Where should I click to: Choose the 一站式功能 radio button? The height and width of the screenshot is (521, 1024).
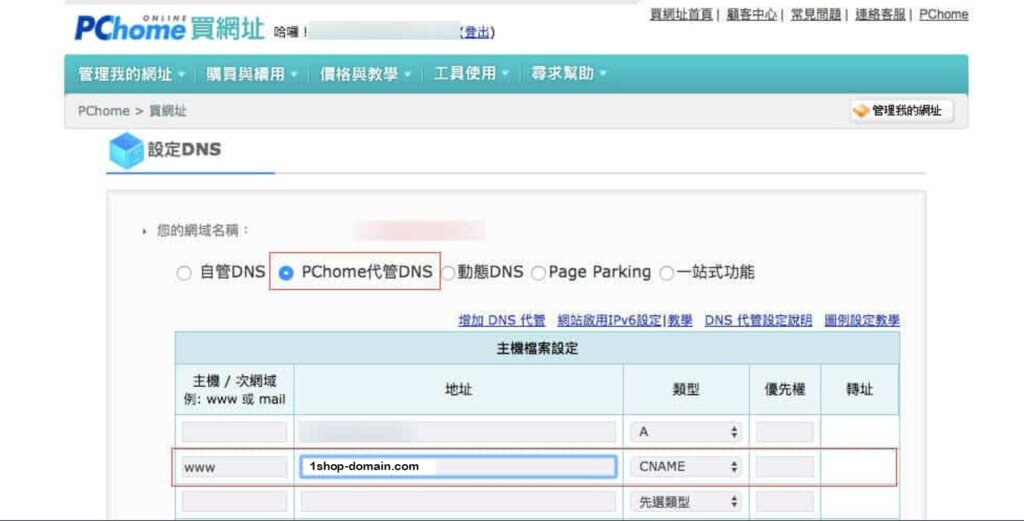pos(667,273)
